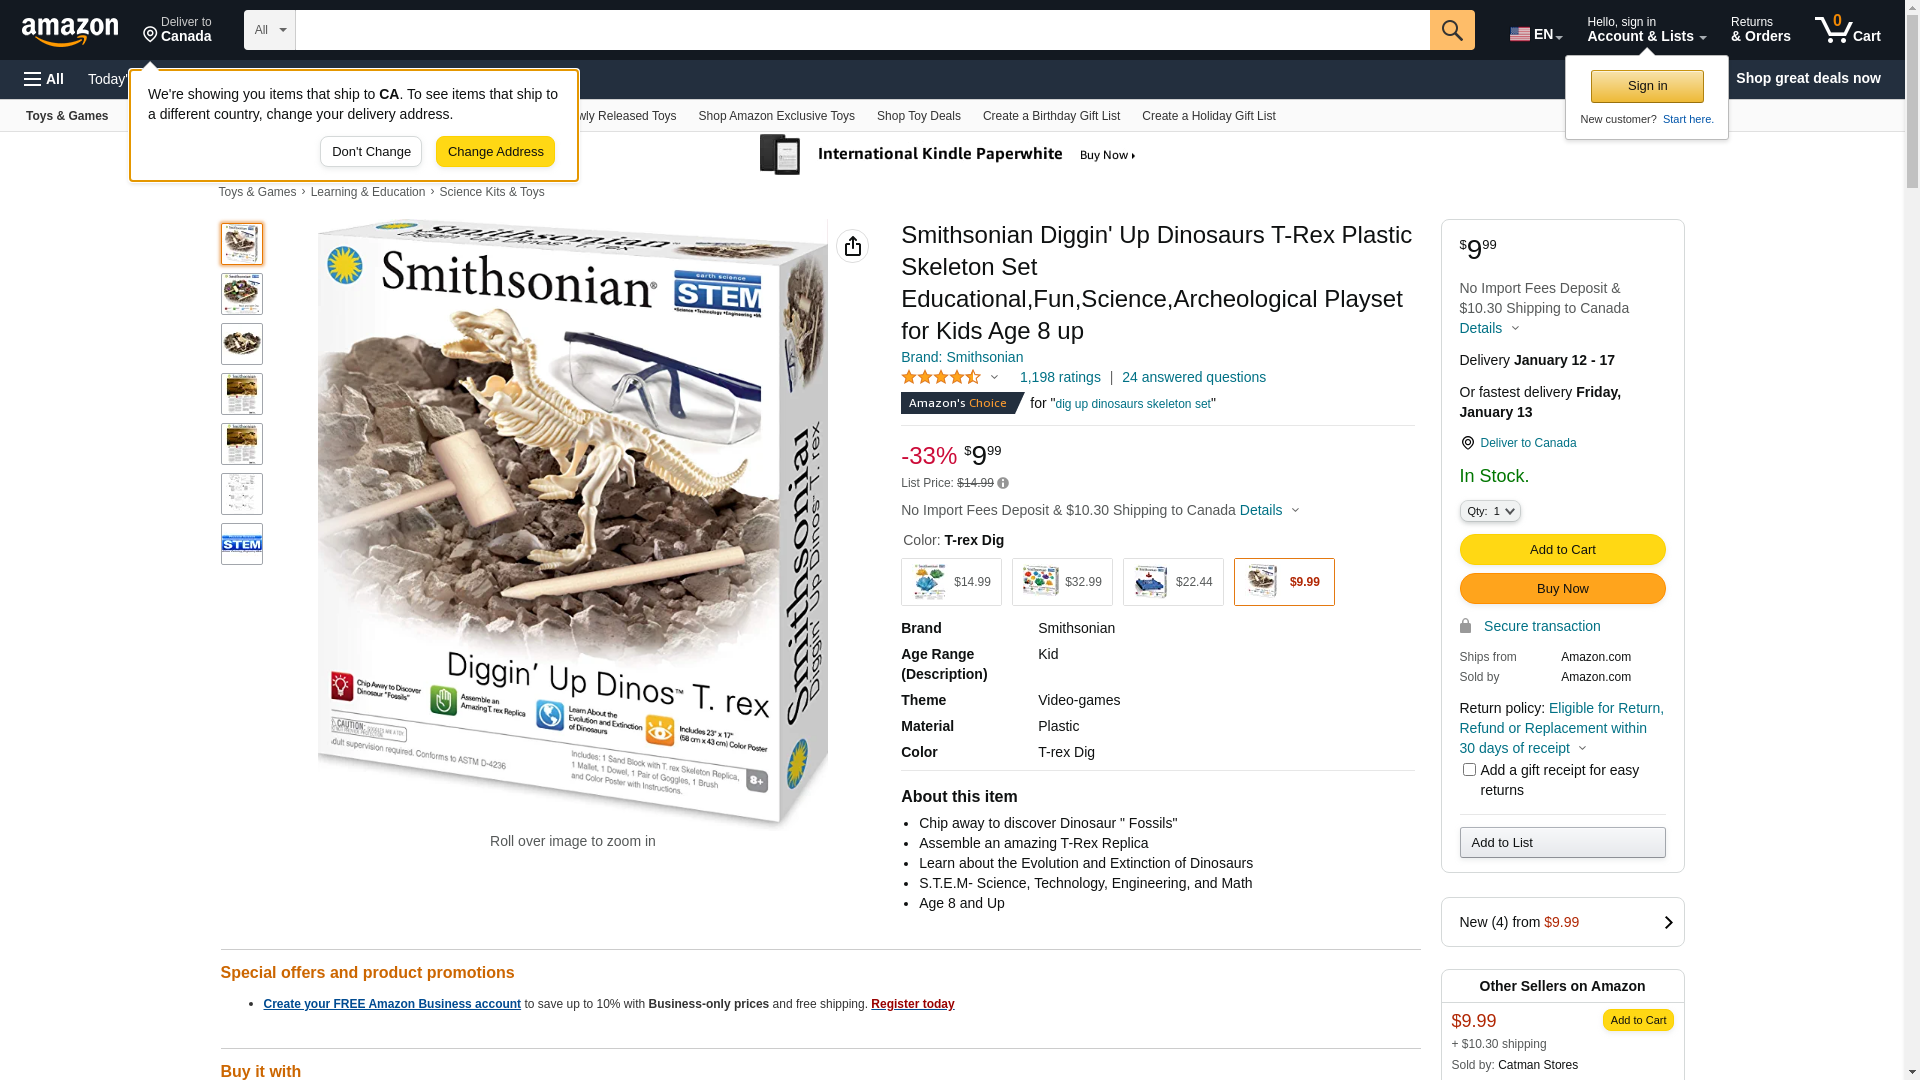The height and width of the screenshot is (1080, 1920).
Task: Select the $14.99 color variant swatch
Action: (951, 582)
